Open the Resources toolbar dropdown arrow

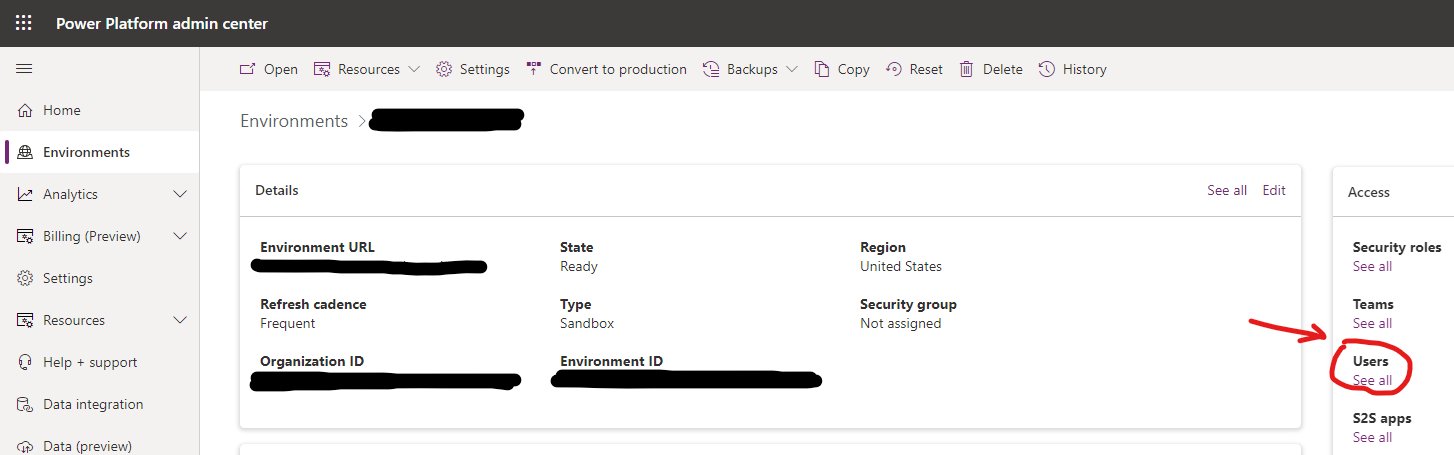[x=414, y=69]
